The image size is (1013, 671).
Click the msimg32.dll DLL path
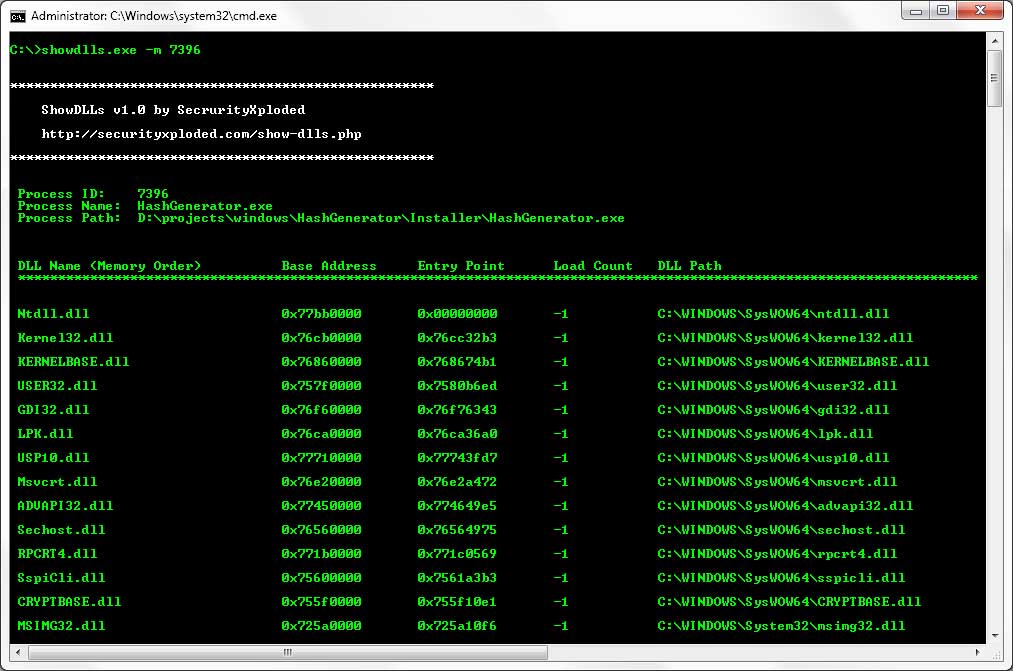click(x=781, y=626)
